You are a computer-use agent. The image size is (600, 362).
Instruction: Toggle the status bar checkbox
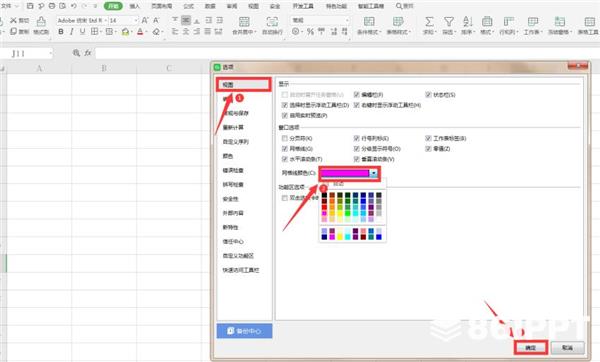(x=428, y=95)
